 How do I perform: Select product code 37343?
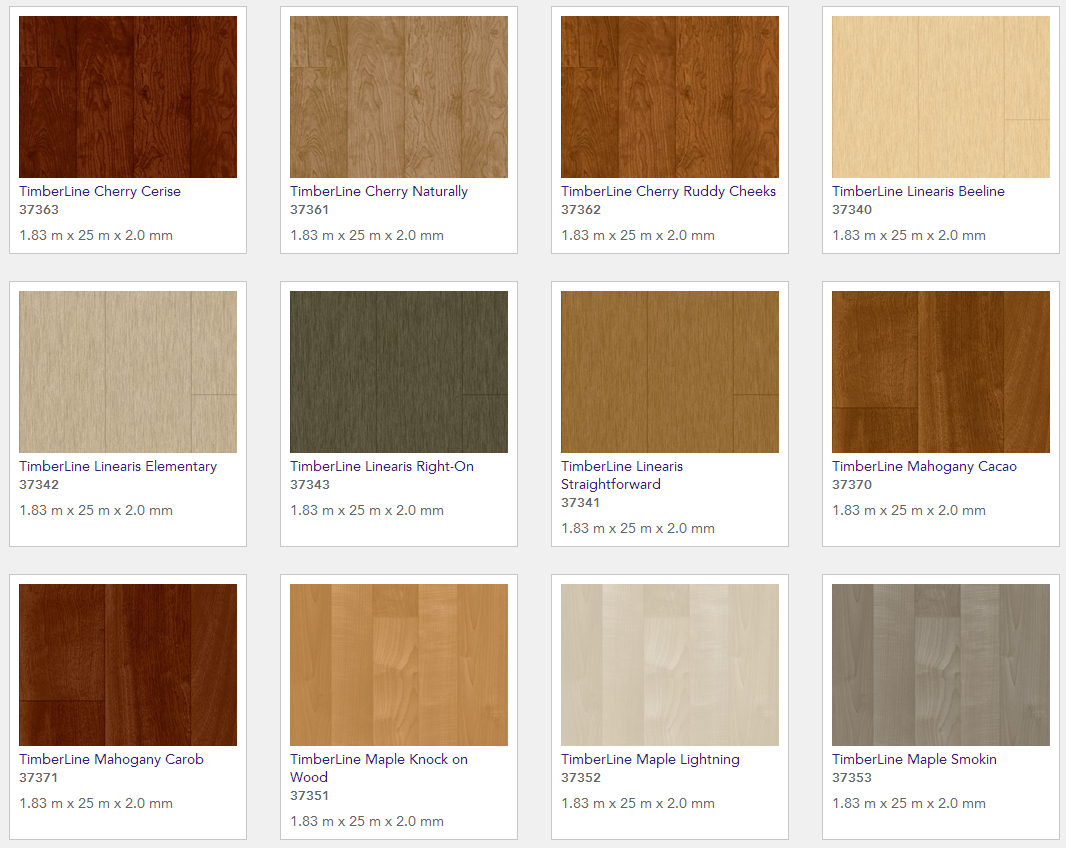click(310, 484)
